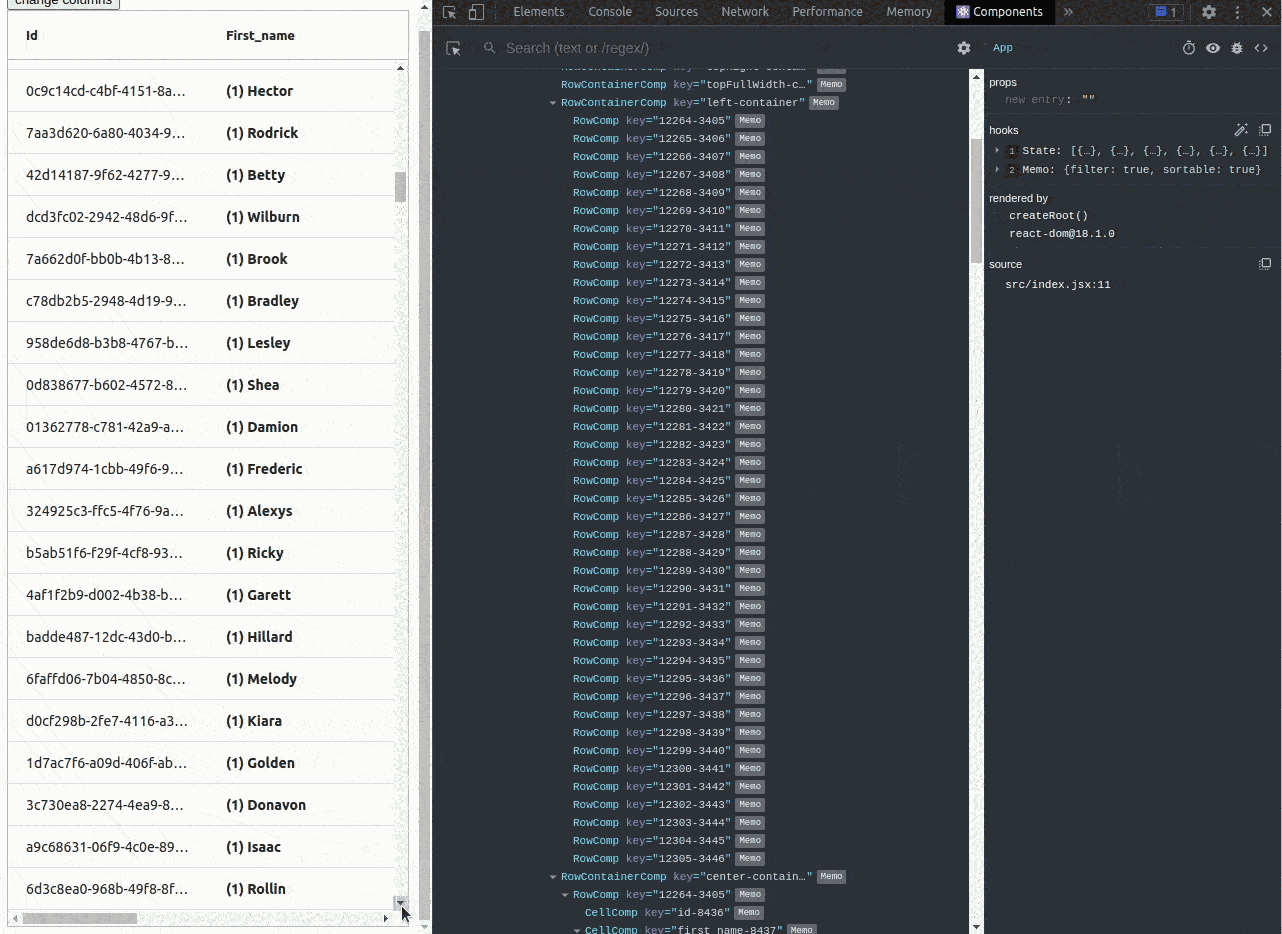Click the table scroll-down arrow
The image size is (1282, 934).
tap(401, 903)
